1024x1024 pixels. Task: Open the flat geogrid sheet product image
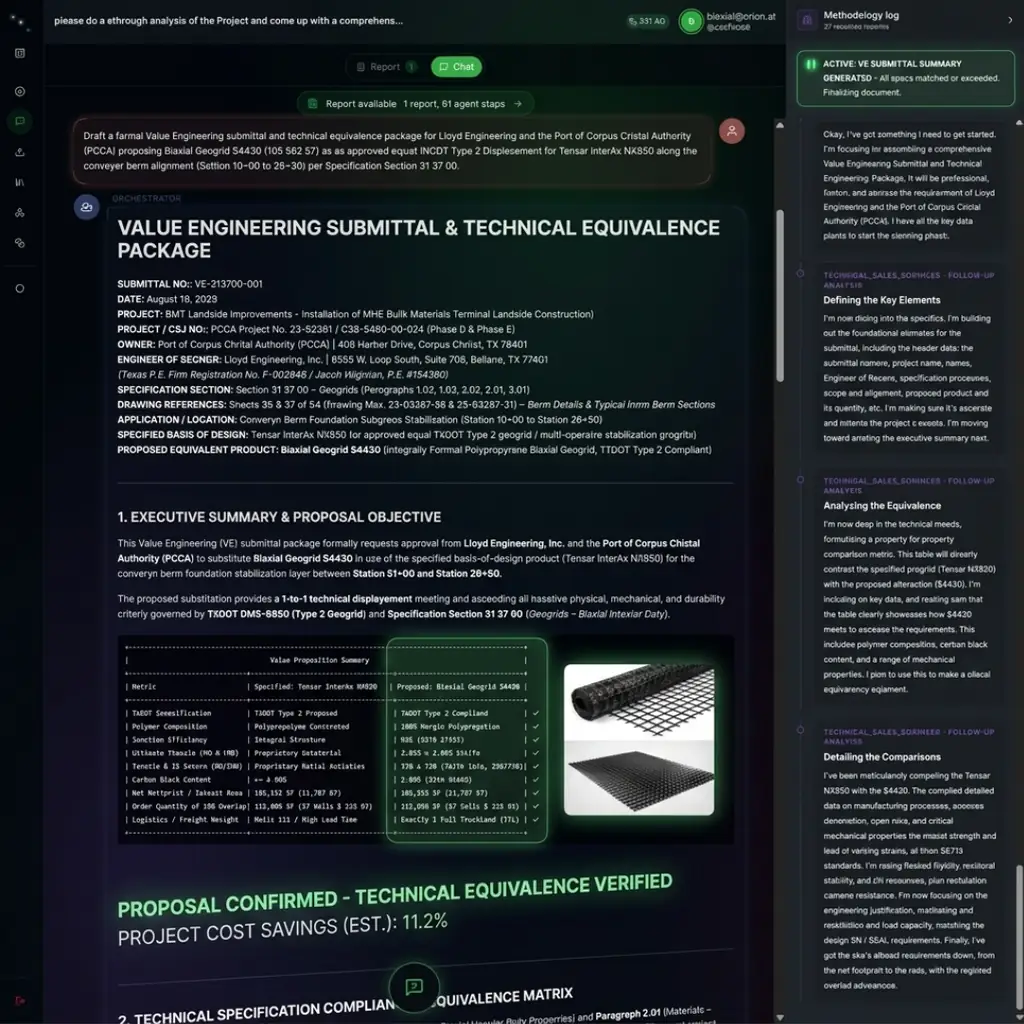point(639,777)
